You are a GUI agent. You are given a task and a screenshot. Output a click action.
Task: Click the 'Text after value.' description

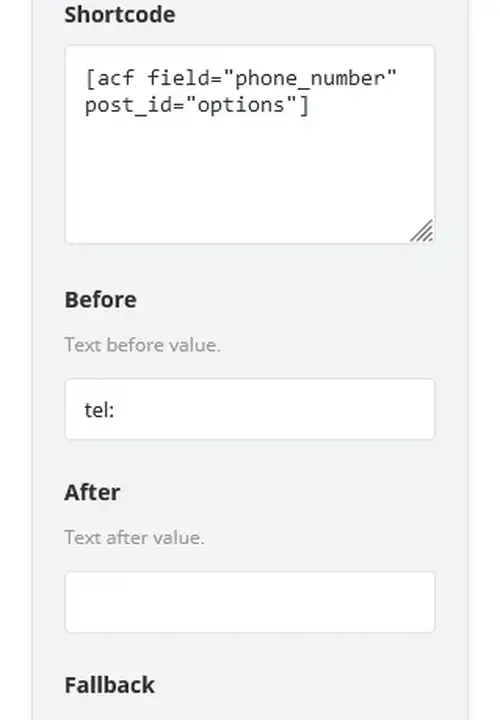pos(134,537)
